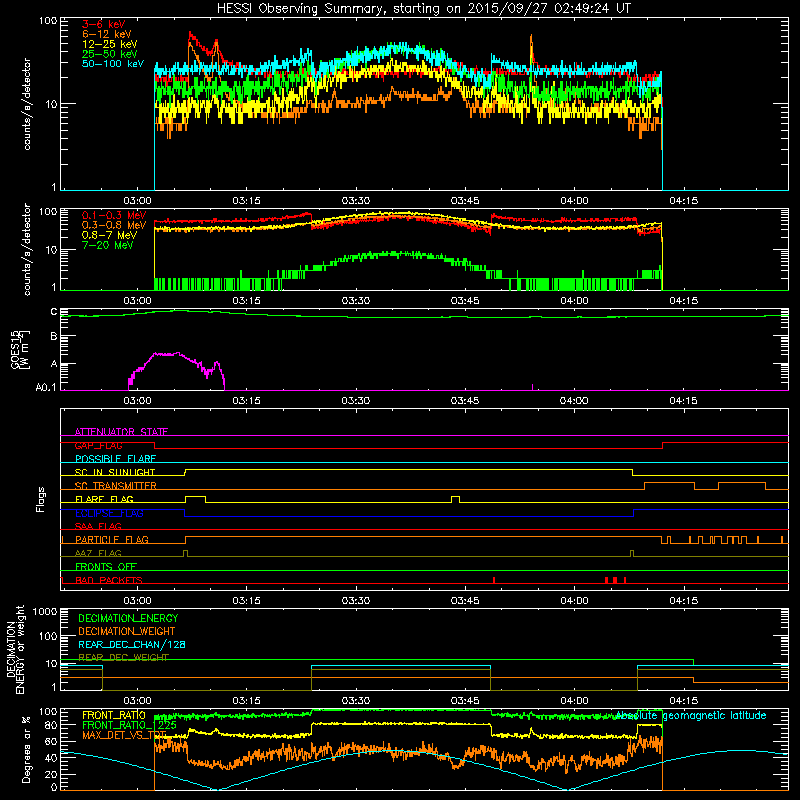
Task: Pick the 50-100 keV legend label
Action: pos(113,64)
